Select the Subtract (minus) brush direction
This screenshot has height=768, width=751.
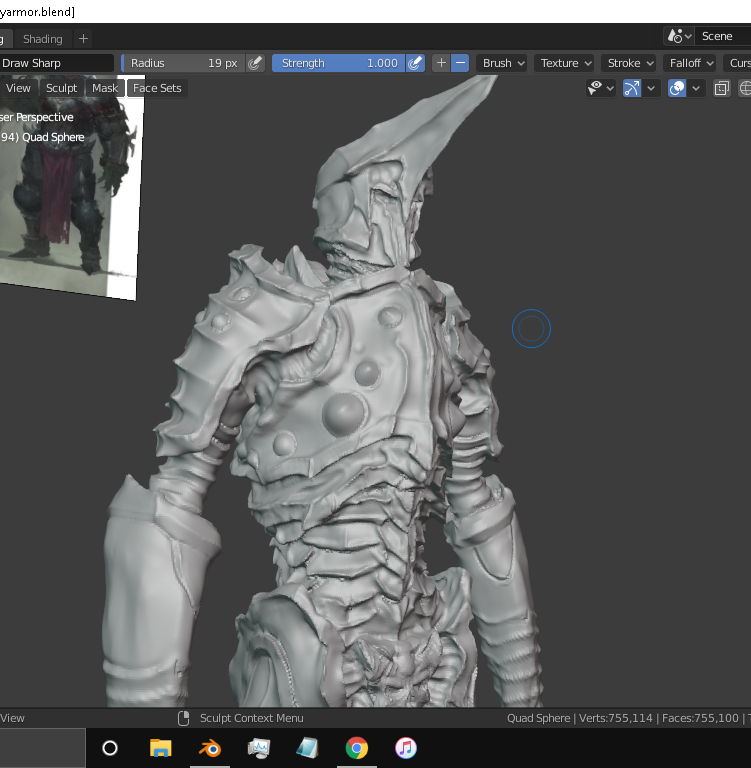tap(460, 63)
